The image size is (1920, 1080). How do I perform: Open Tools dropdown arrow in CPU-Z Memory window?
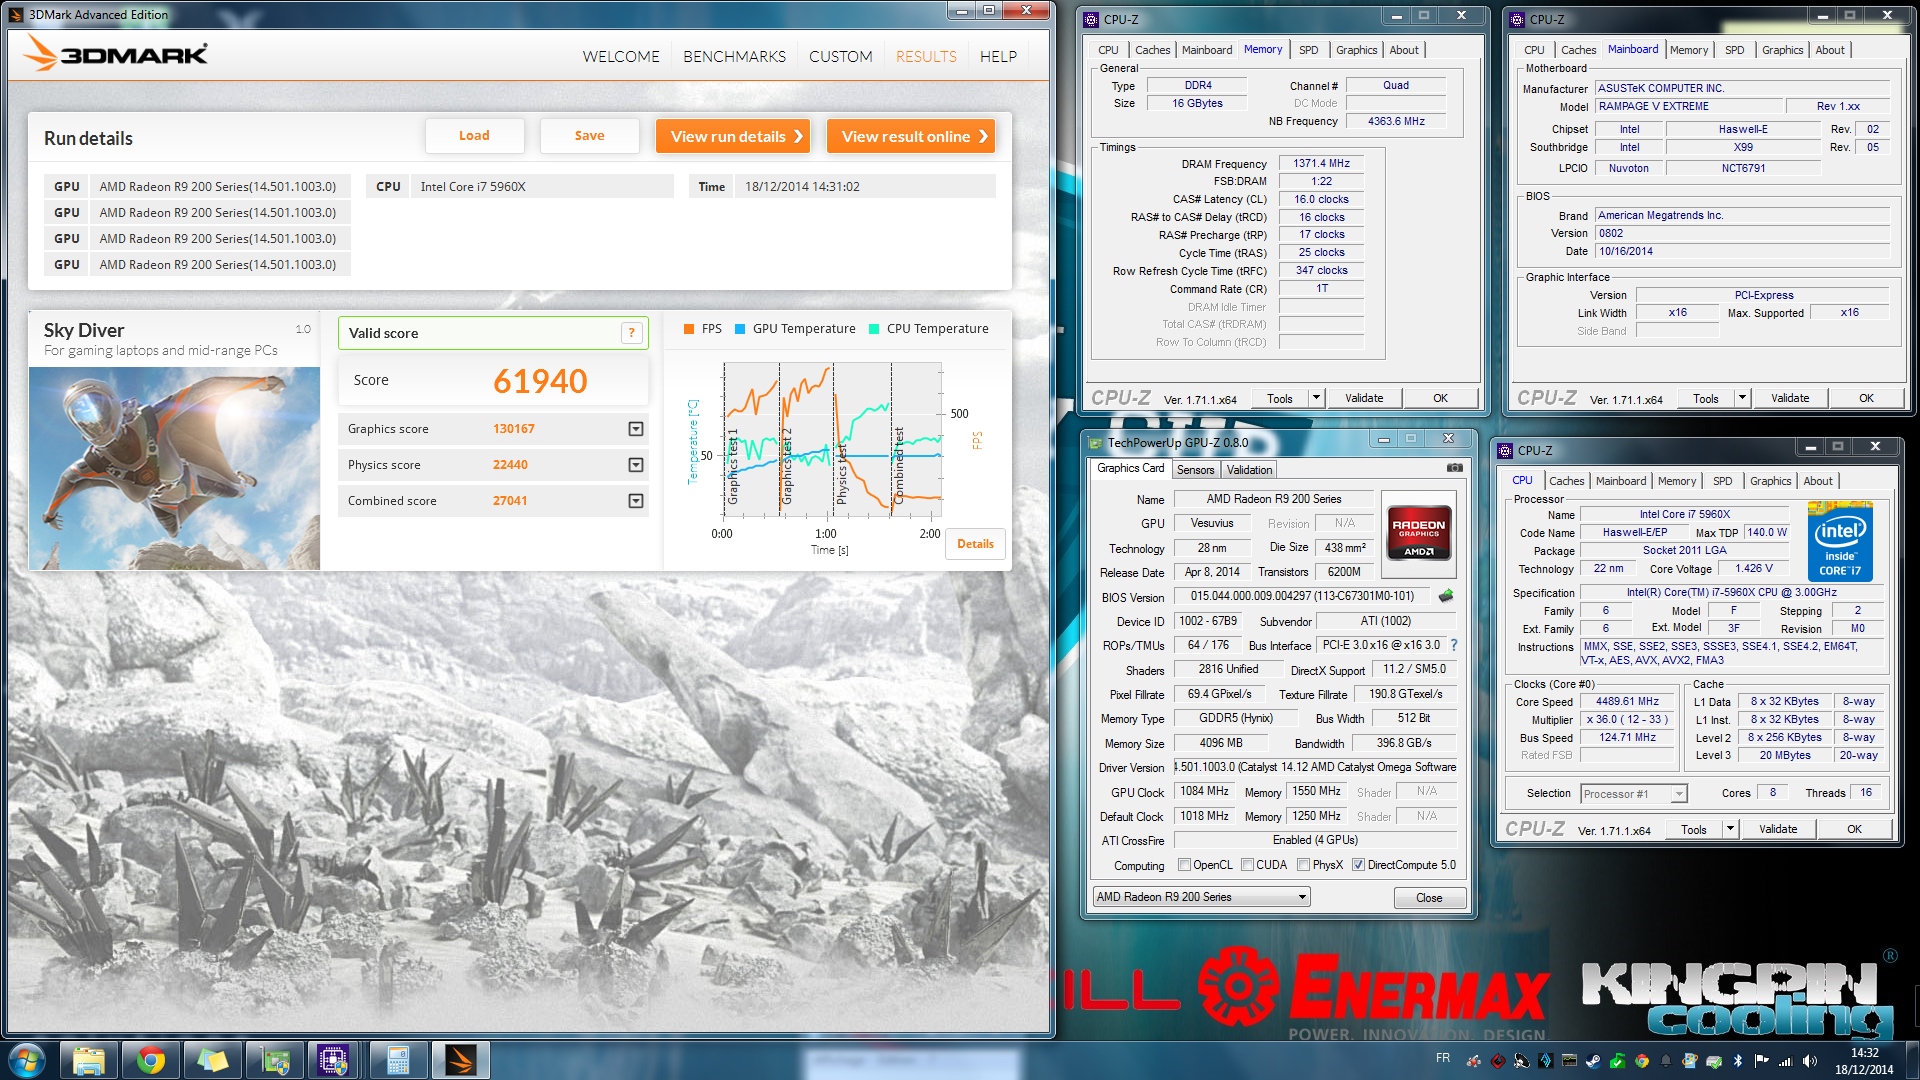(1316, 398)
